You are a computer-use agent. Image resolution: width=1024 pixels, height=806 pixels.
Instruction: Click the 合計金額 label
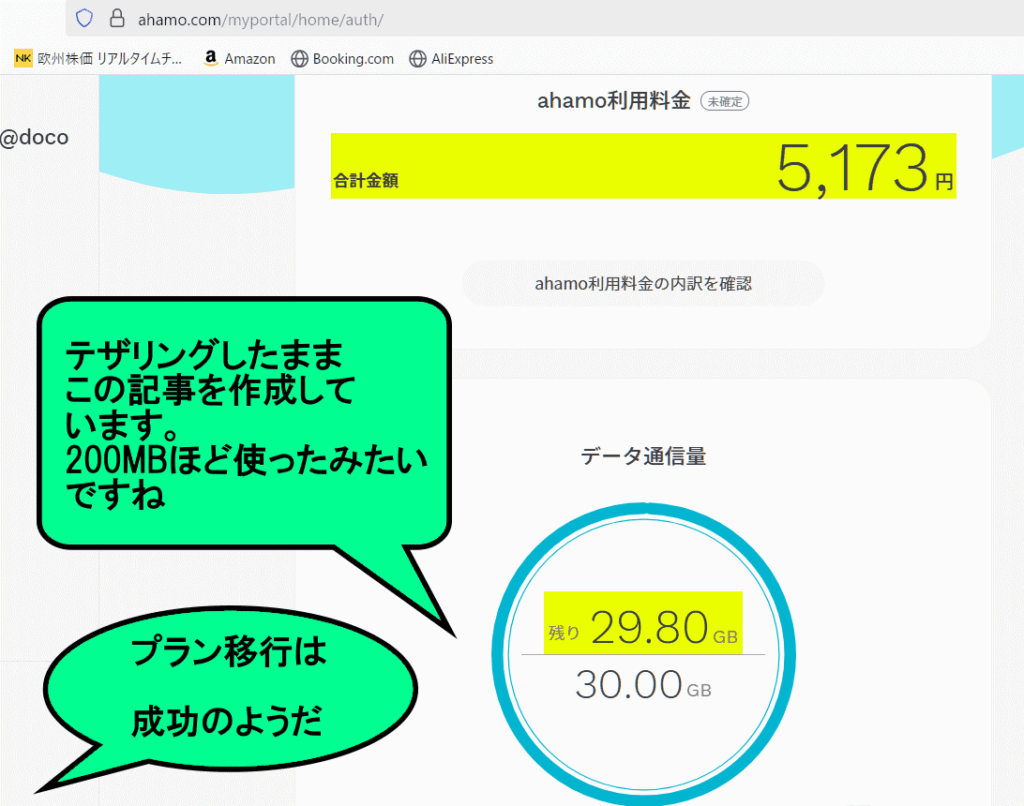(366, 181)
